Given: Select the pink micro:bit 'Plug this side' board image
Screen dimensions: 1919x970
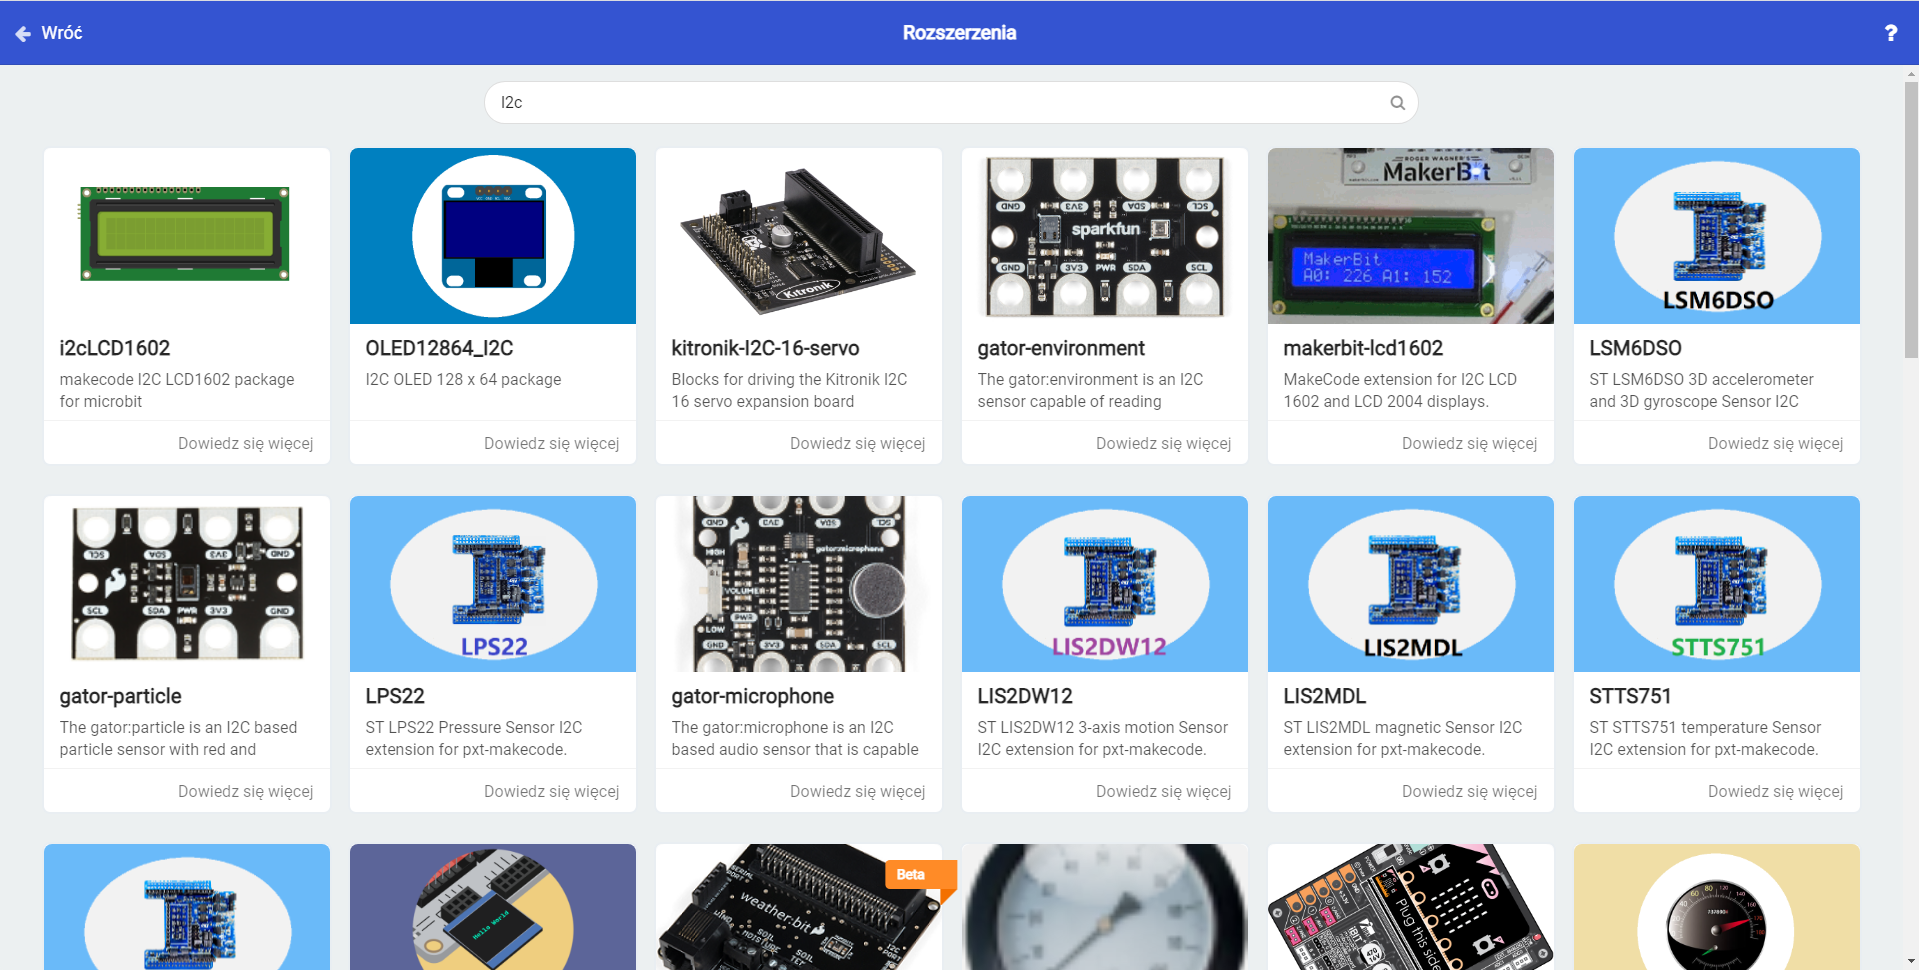Looking at the screenshot, I should 1411,907.
